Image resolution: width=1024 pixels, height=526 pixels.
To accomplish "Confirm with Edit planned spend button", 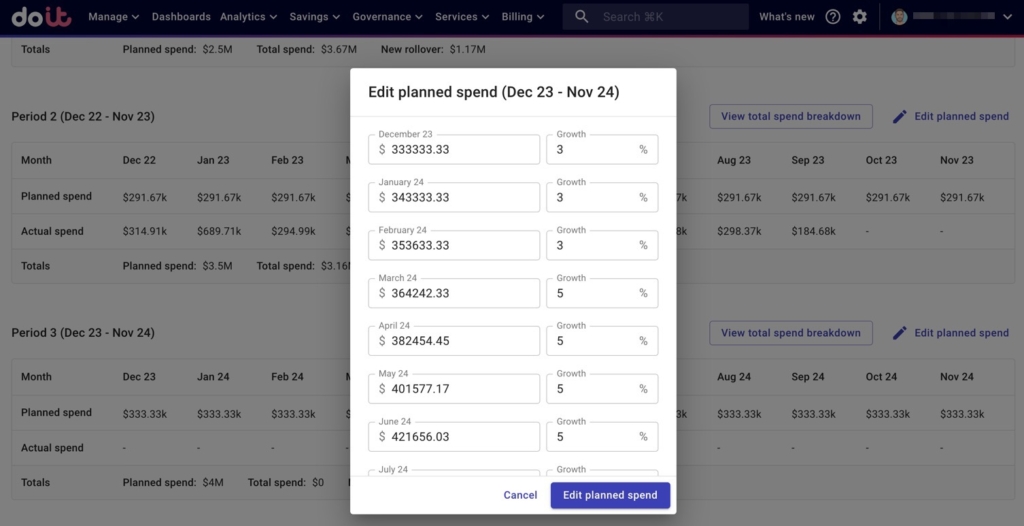I will [x=610, y=495].
